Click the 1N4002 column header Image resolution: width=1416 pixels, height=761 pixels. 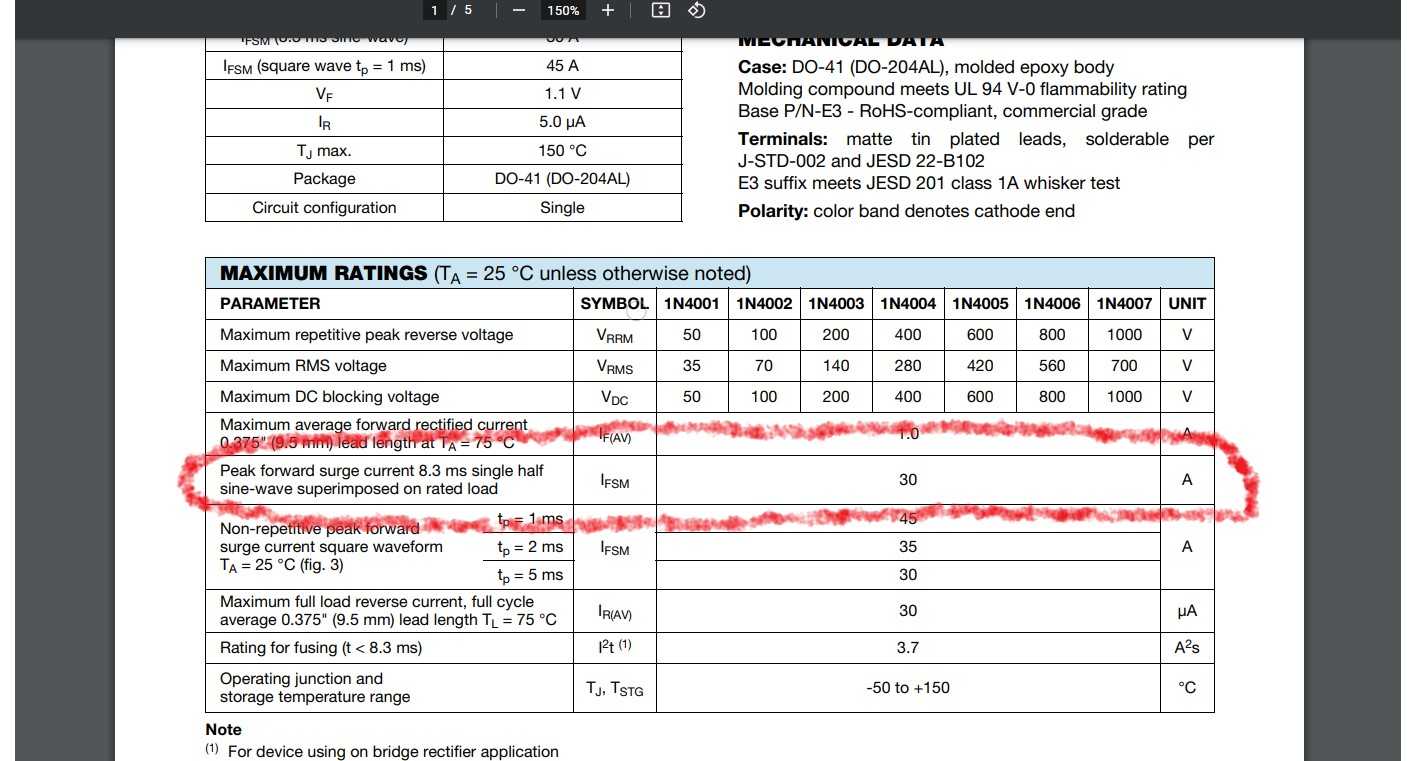(764, 303)
